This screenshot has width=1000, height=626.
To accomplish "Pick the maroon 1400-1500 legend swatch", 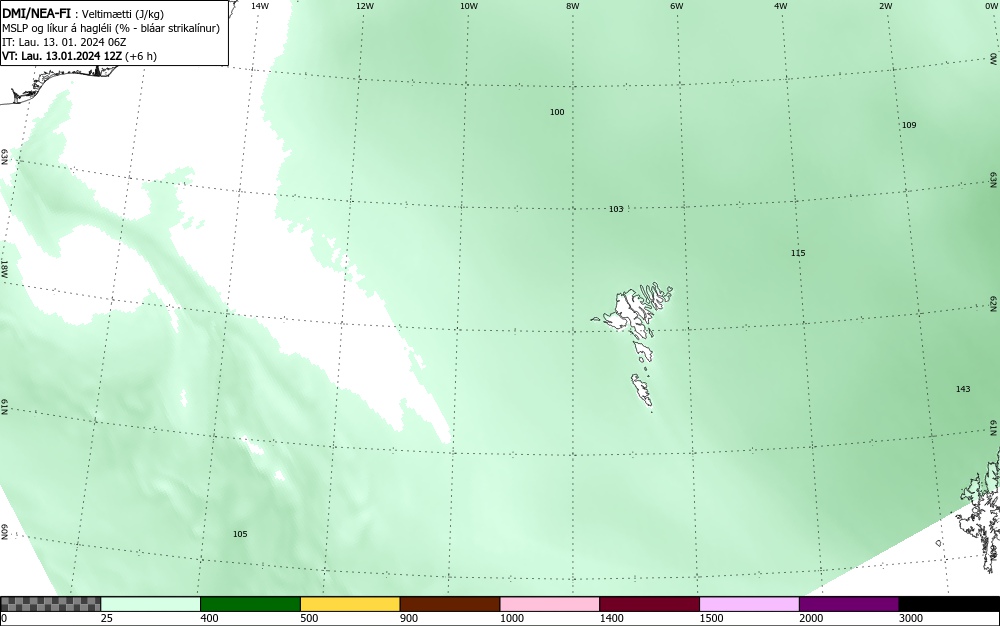I will click(x=649, y=604).
